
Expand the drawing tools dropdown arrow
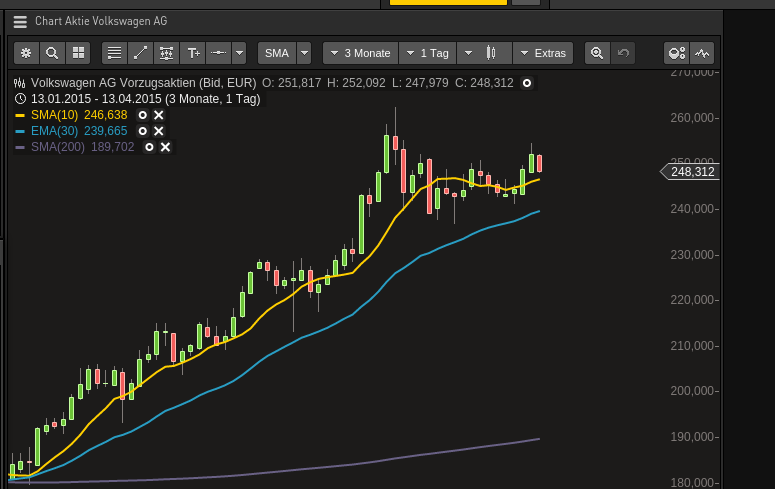pyautogui.click(x=239, y=53)
